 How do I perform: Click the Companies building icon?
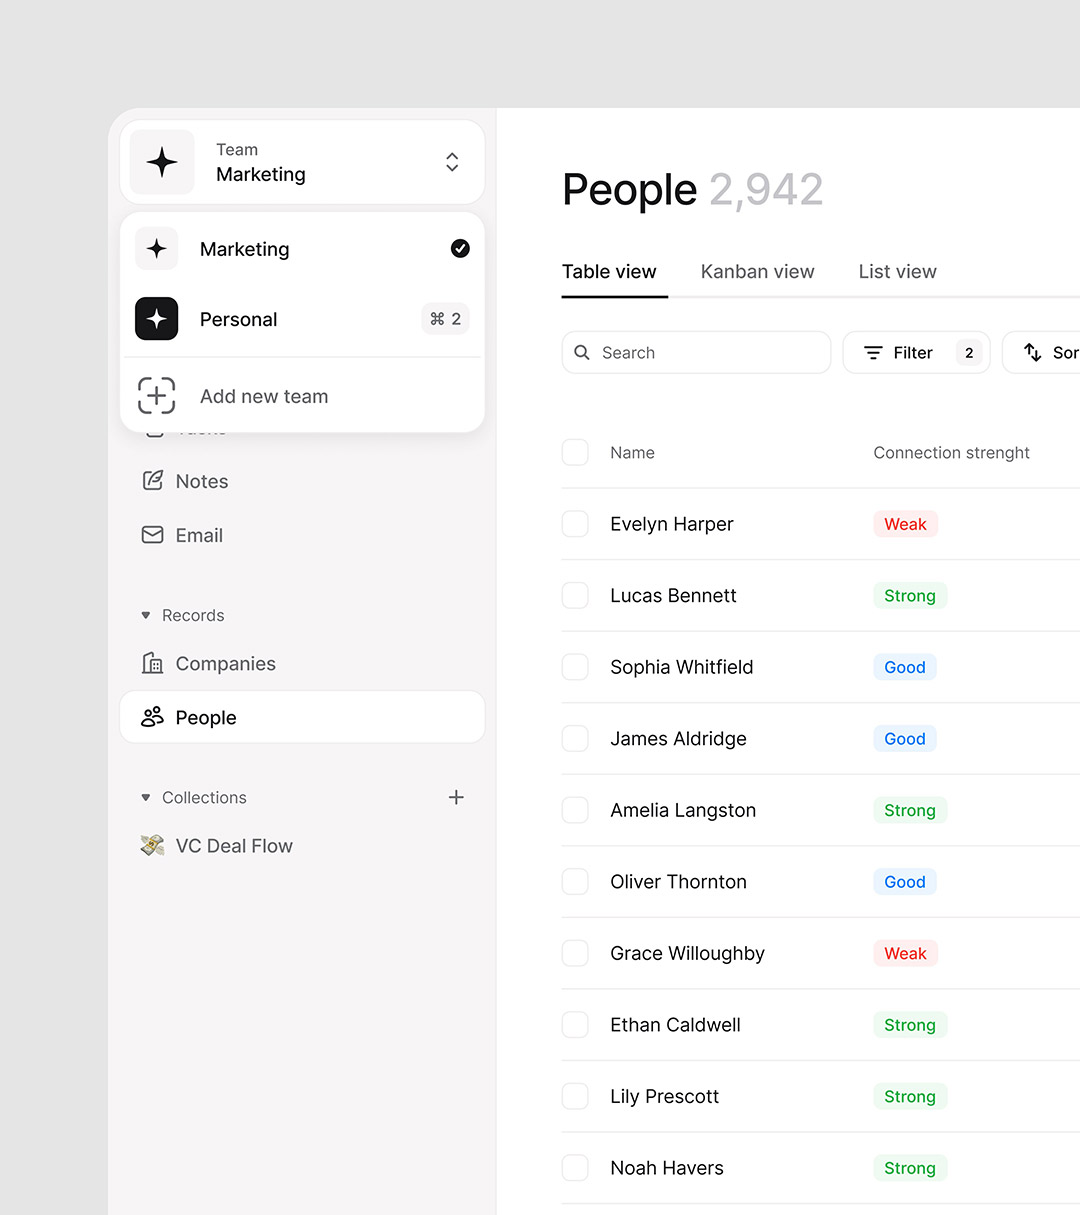[x=152, y=663]
